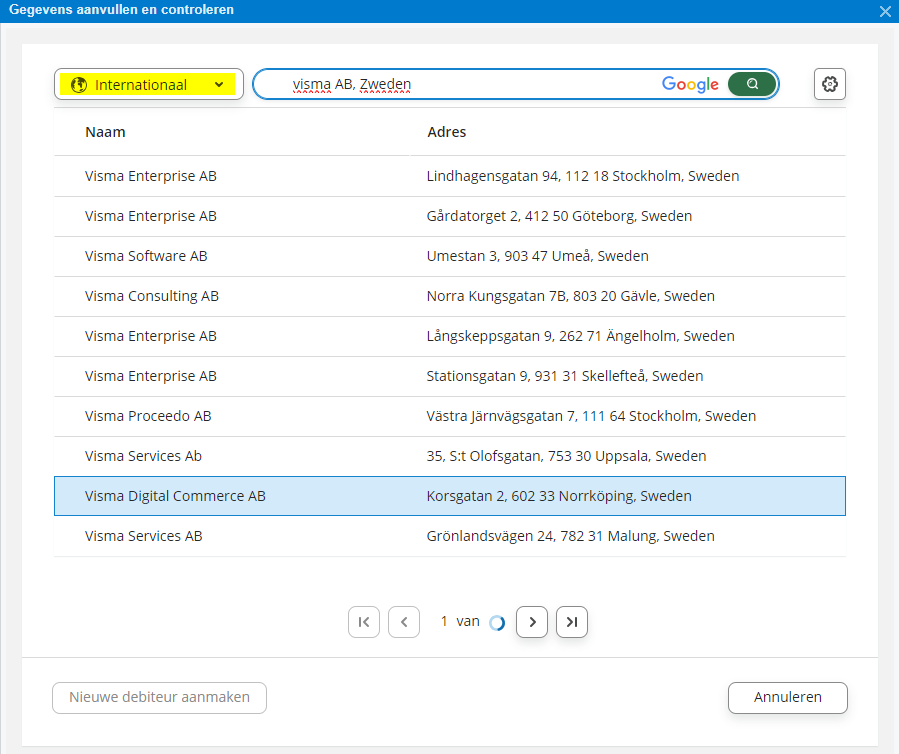Click address Stationsgatan 9, 931 31 Skellefteå
Viewport: 899px width, 754px height.
(x=565, y=376)
